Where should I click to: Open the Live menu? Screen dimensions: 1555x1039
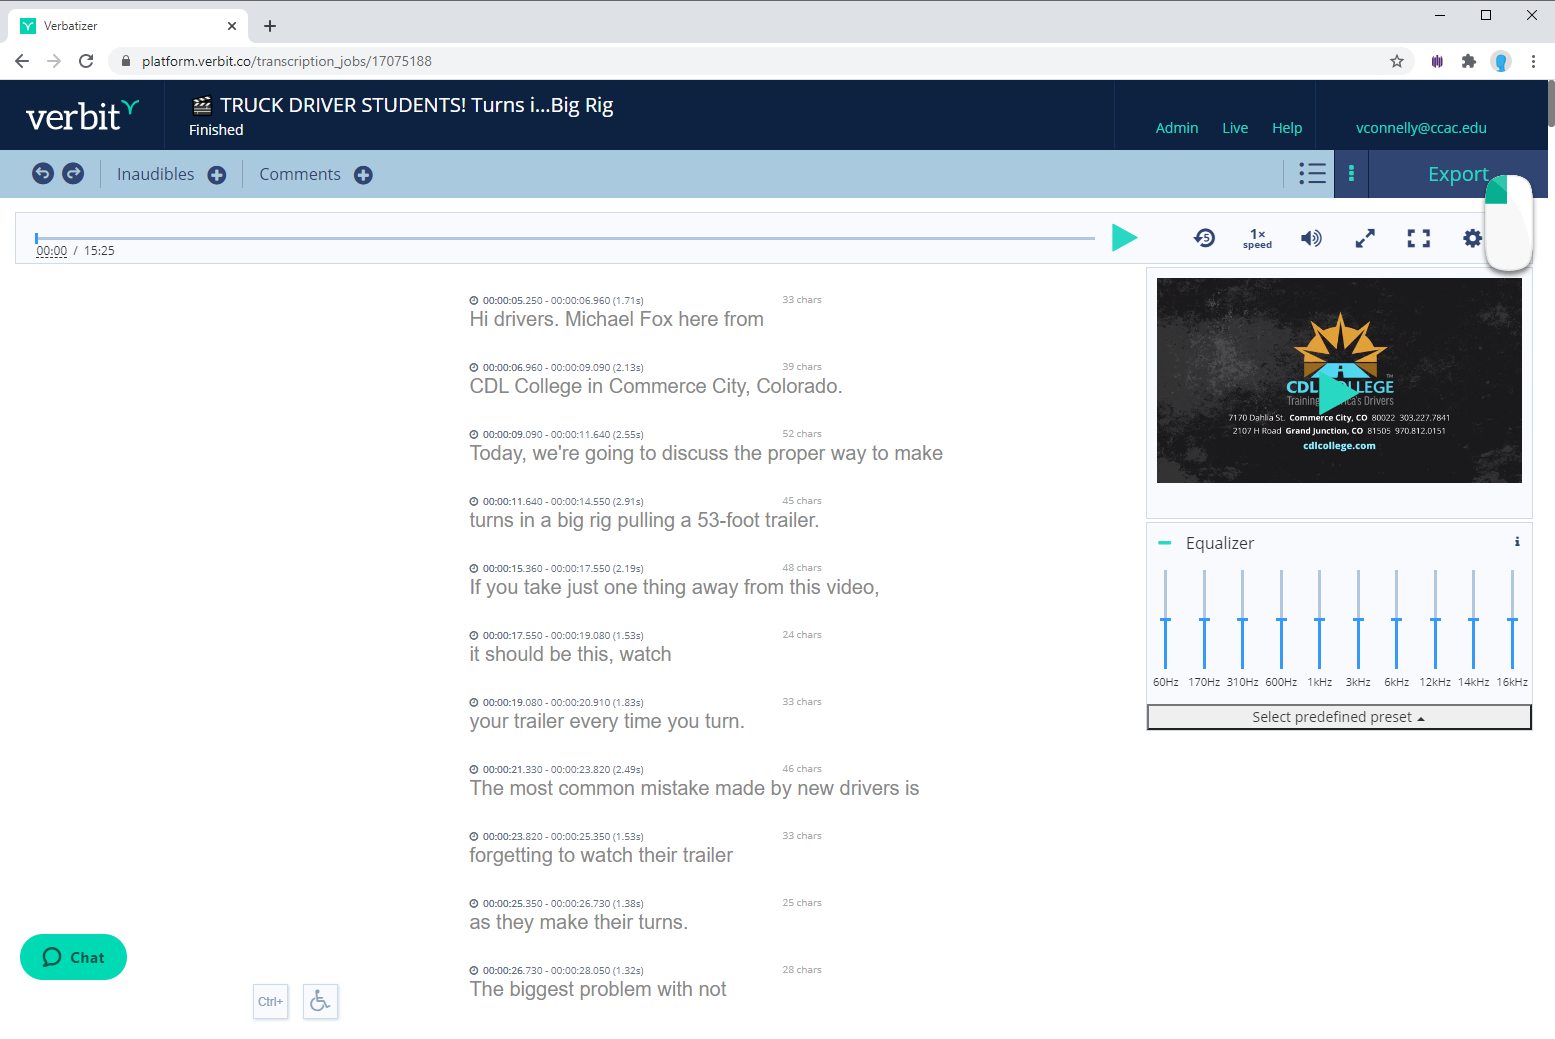1235,128
